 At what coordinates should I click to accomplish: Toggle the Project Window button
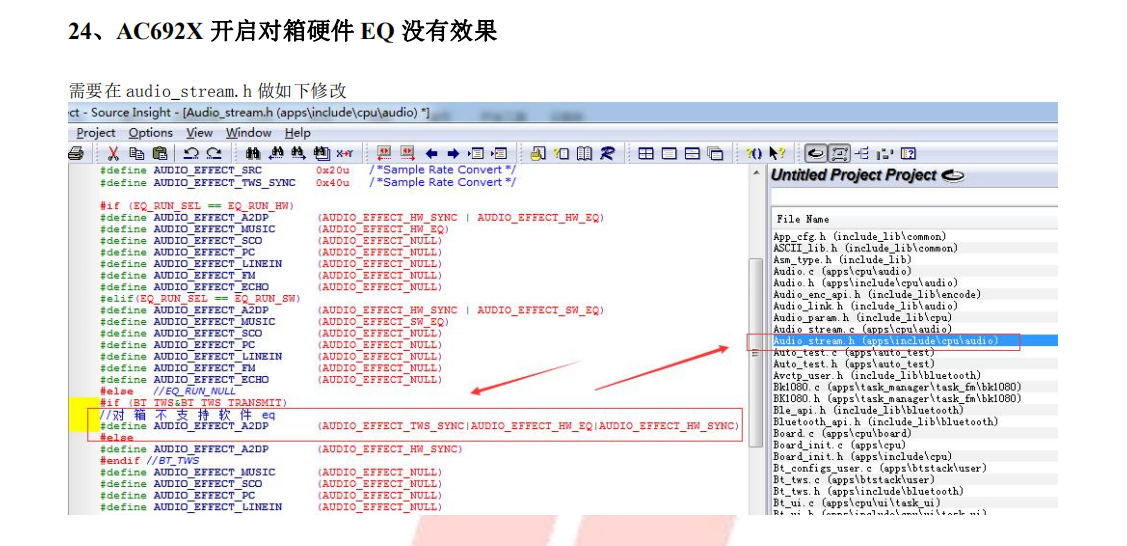click(x=815, y=153)
